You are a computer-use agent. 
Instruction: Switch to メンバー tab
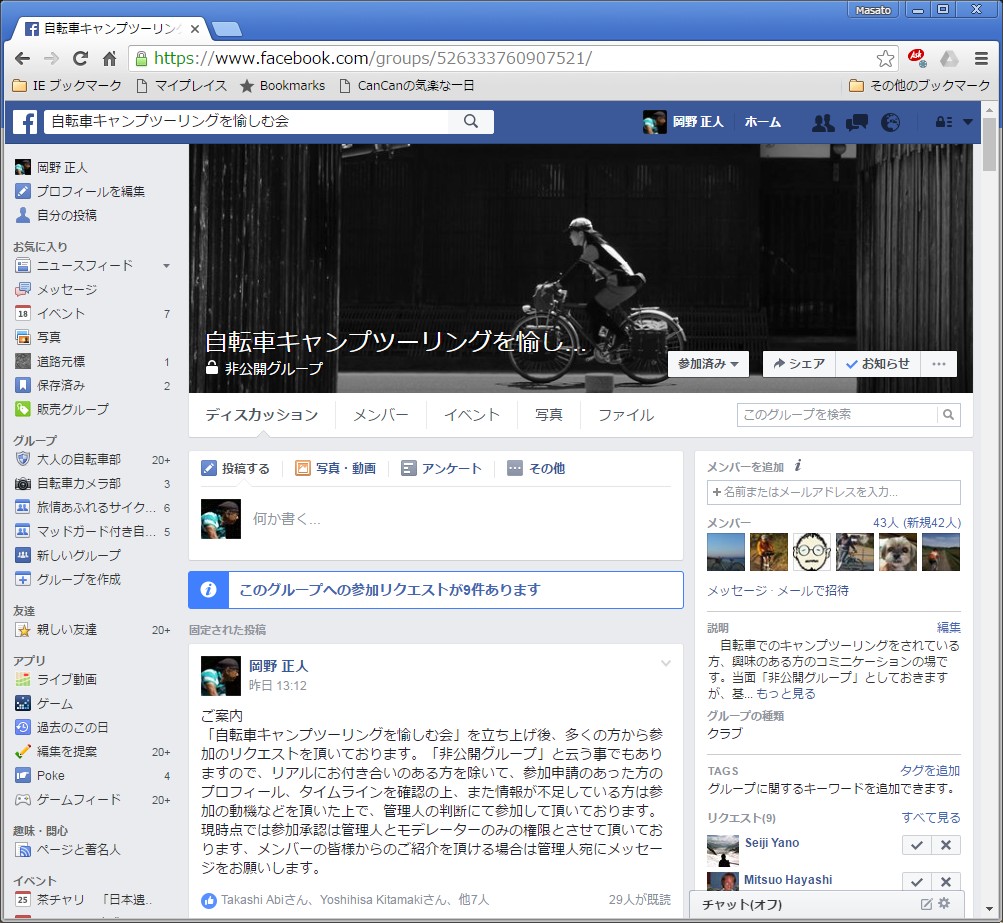(x=381, y=415)
